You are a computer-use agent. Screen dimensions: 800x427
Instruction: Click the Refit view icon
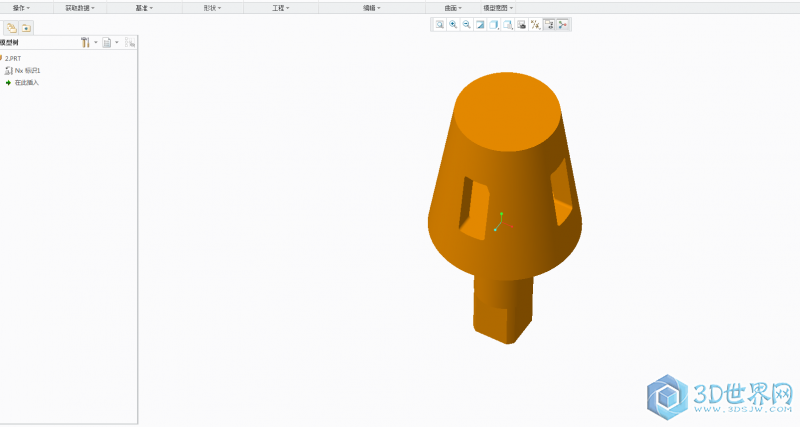pos(439,24)
